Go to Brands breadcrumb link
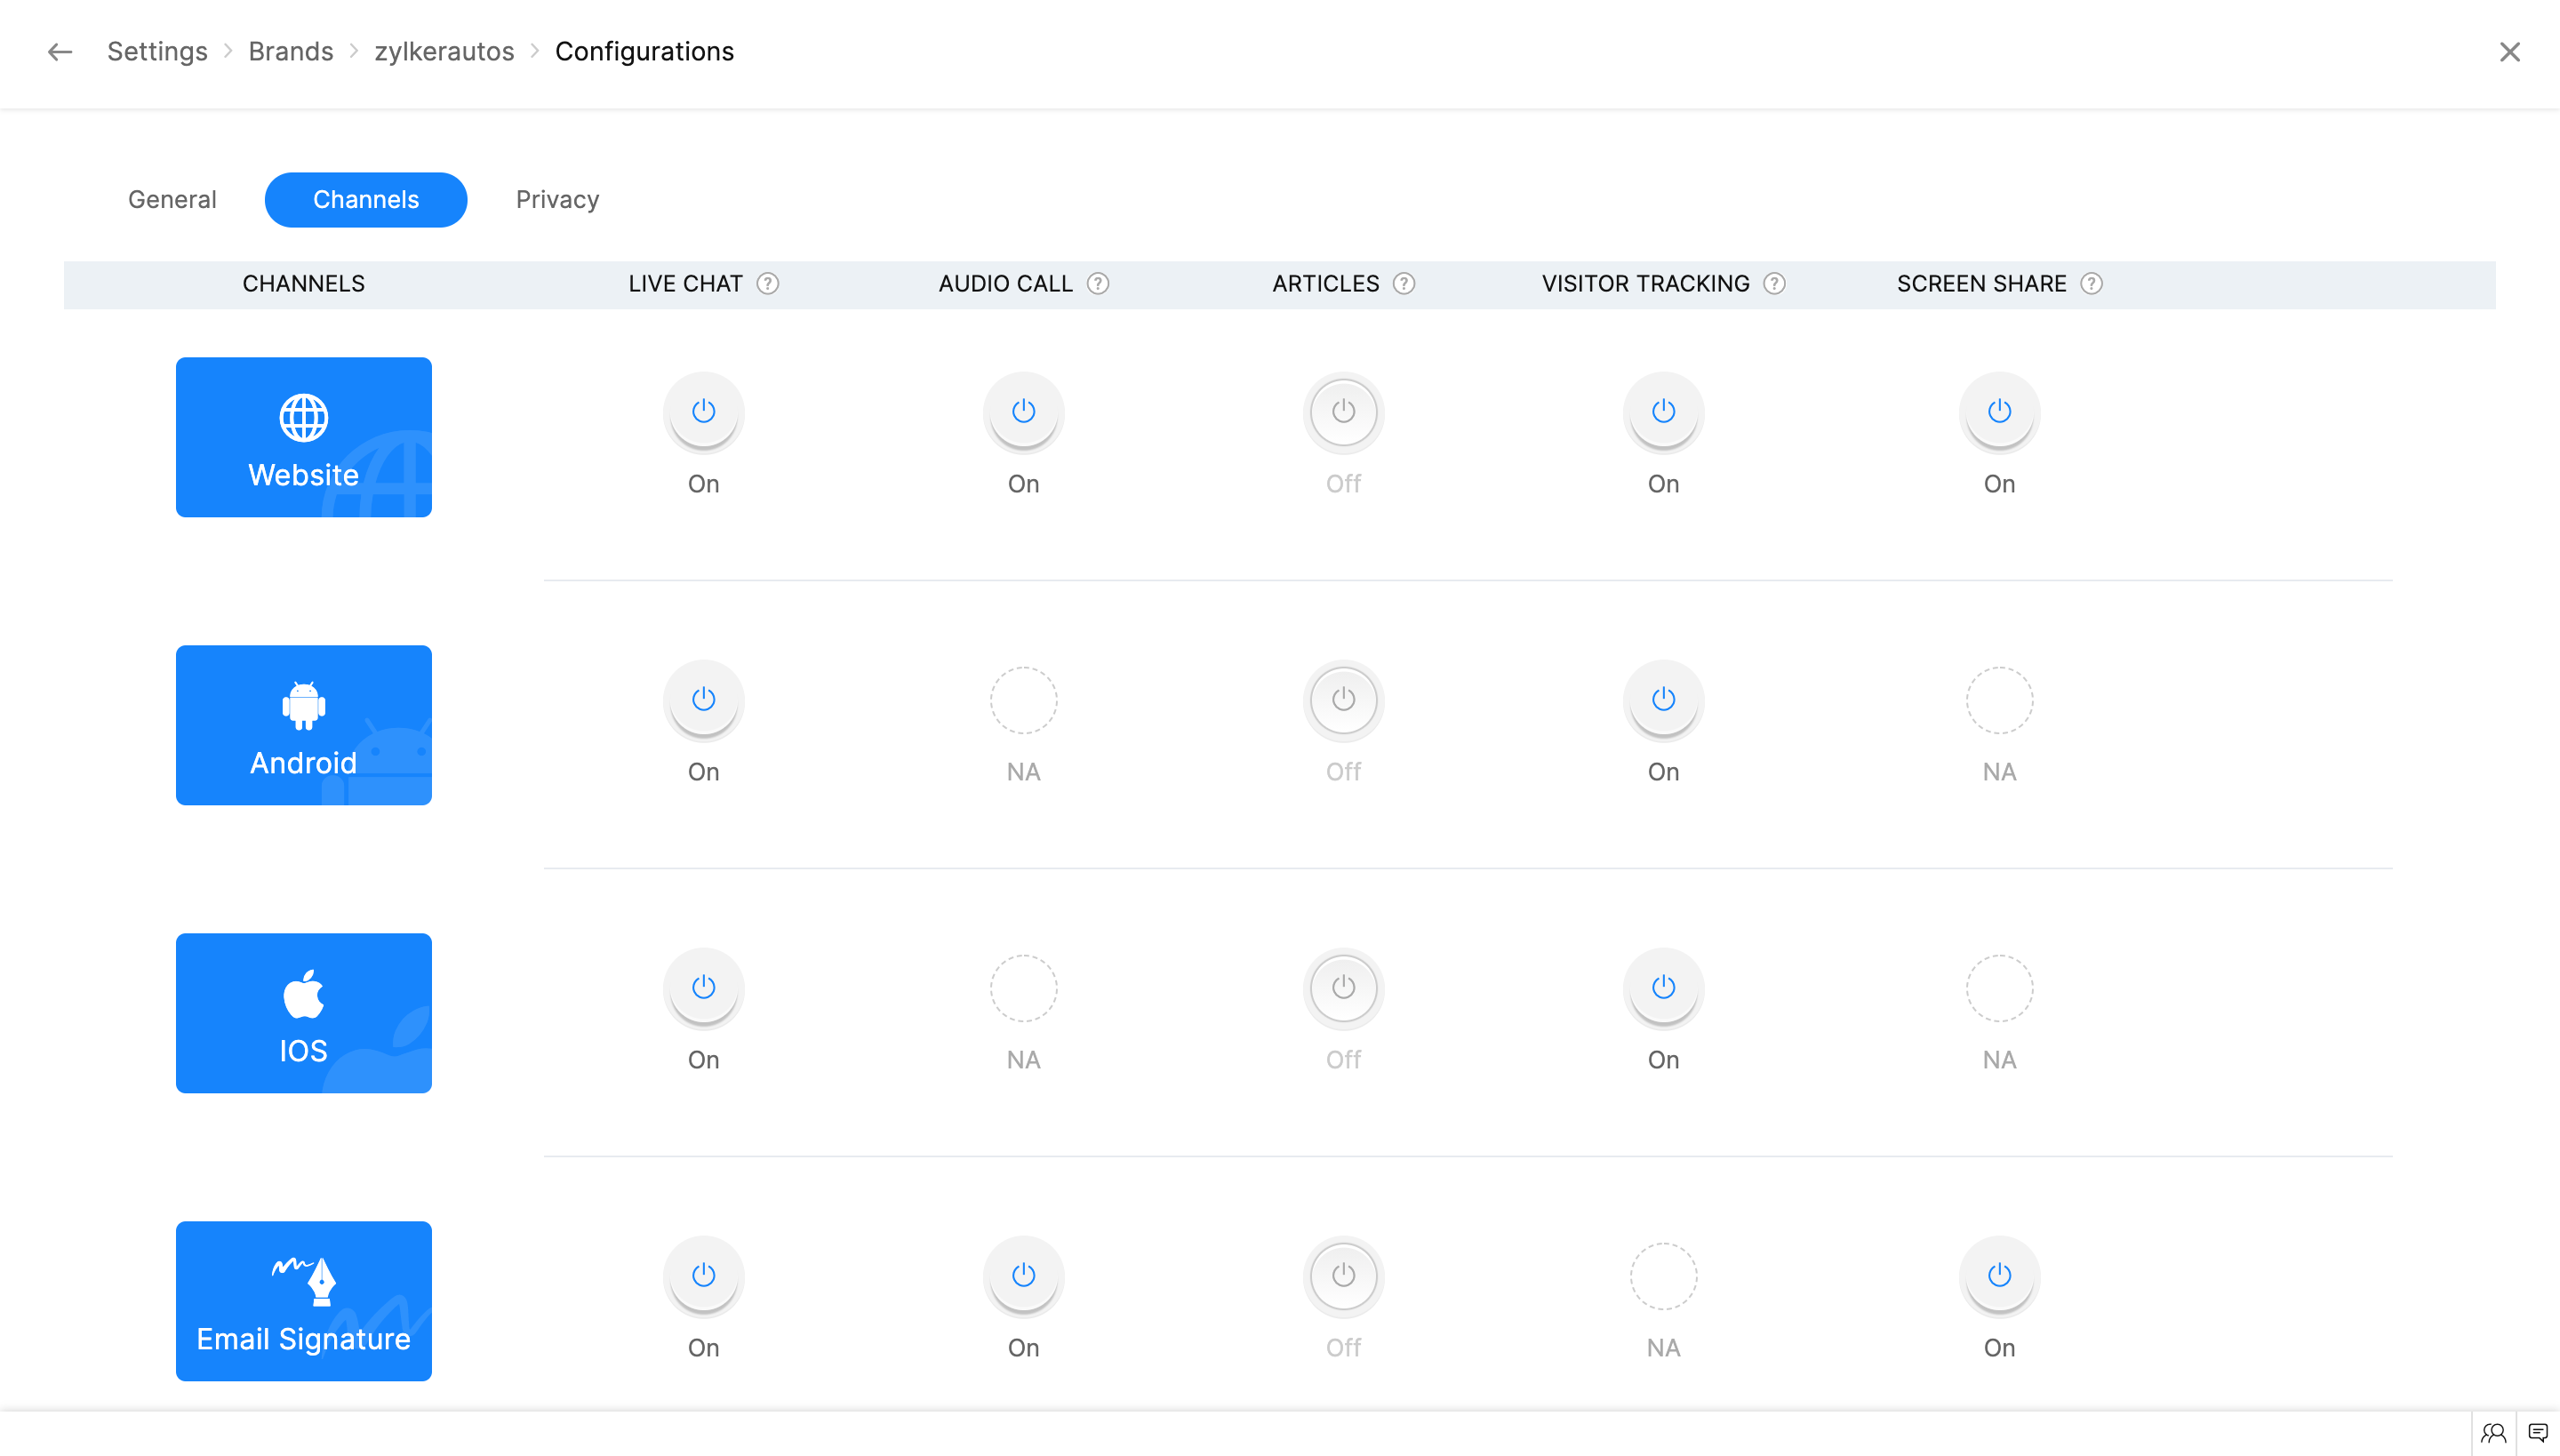 [290, 52]
